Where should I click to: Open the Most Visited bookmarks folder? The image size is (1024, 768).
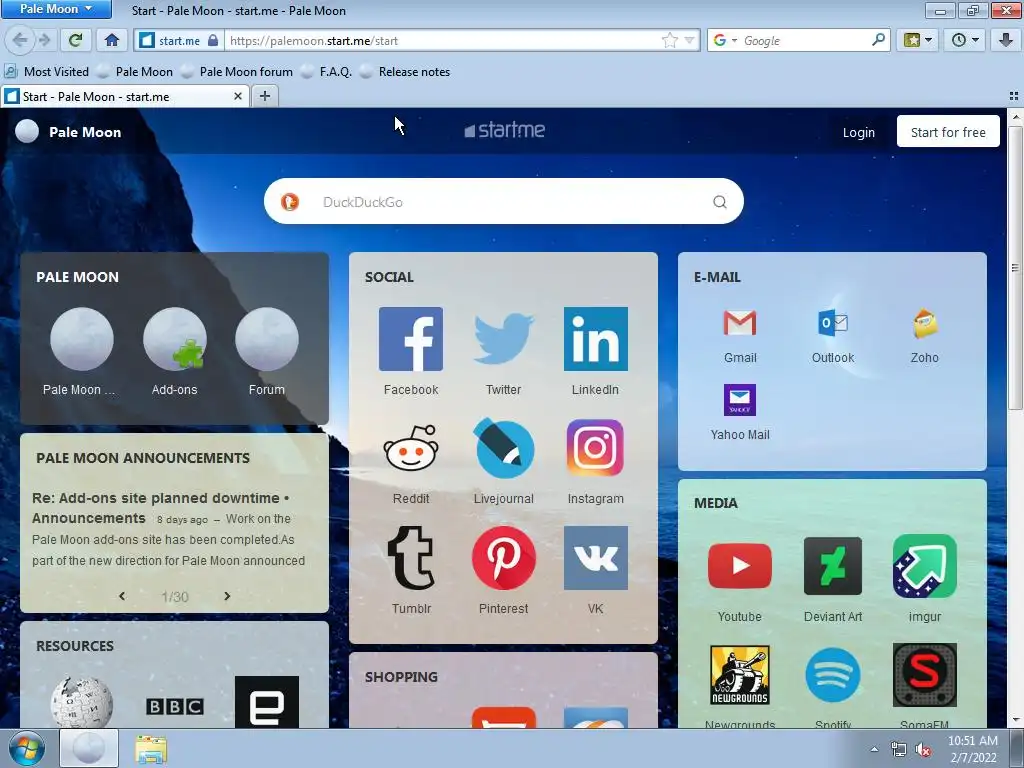(46, 72)
